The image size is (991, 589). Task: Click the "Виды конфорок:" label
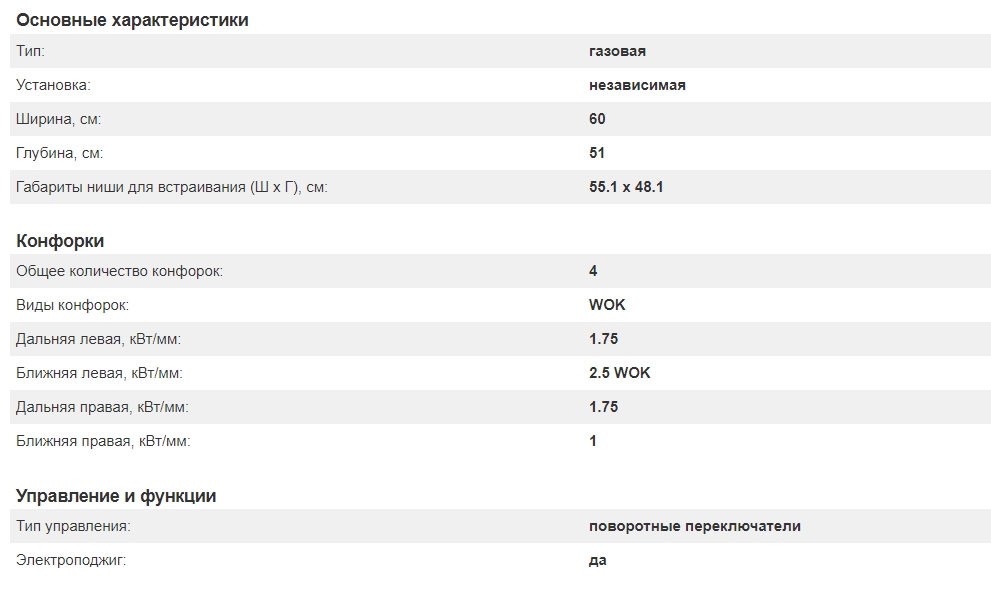click(72, 305)
